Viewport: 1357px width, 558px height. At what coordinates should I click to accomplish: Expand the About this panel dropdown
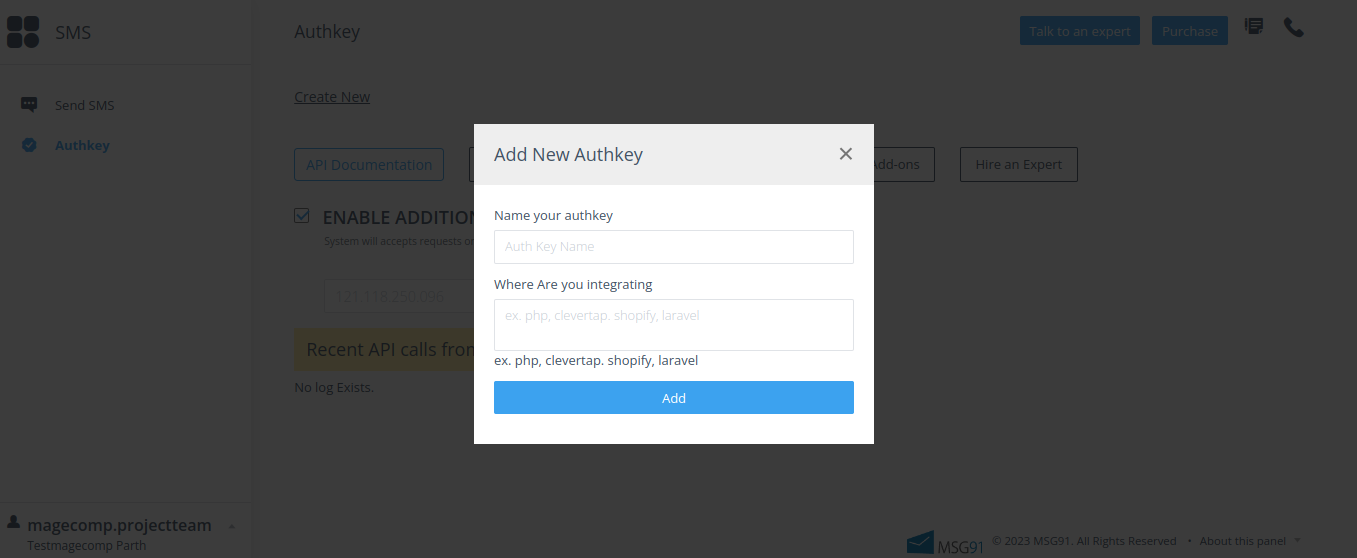pos(1297,541)
